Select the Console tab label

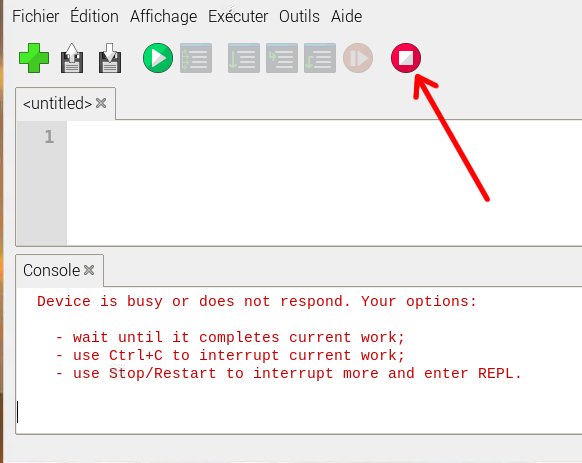[x=52, y=270]
